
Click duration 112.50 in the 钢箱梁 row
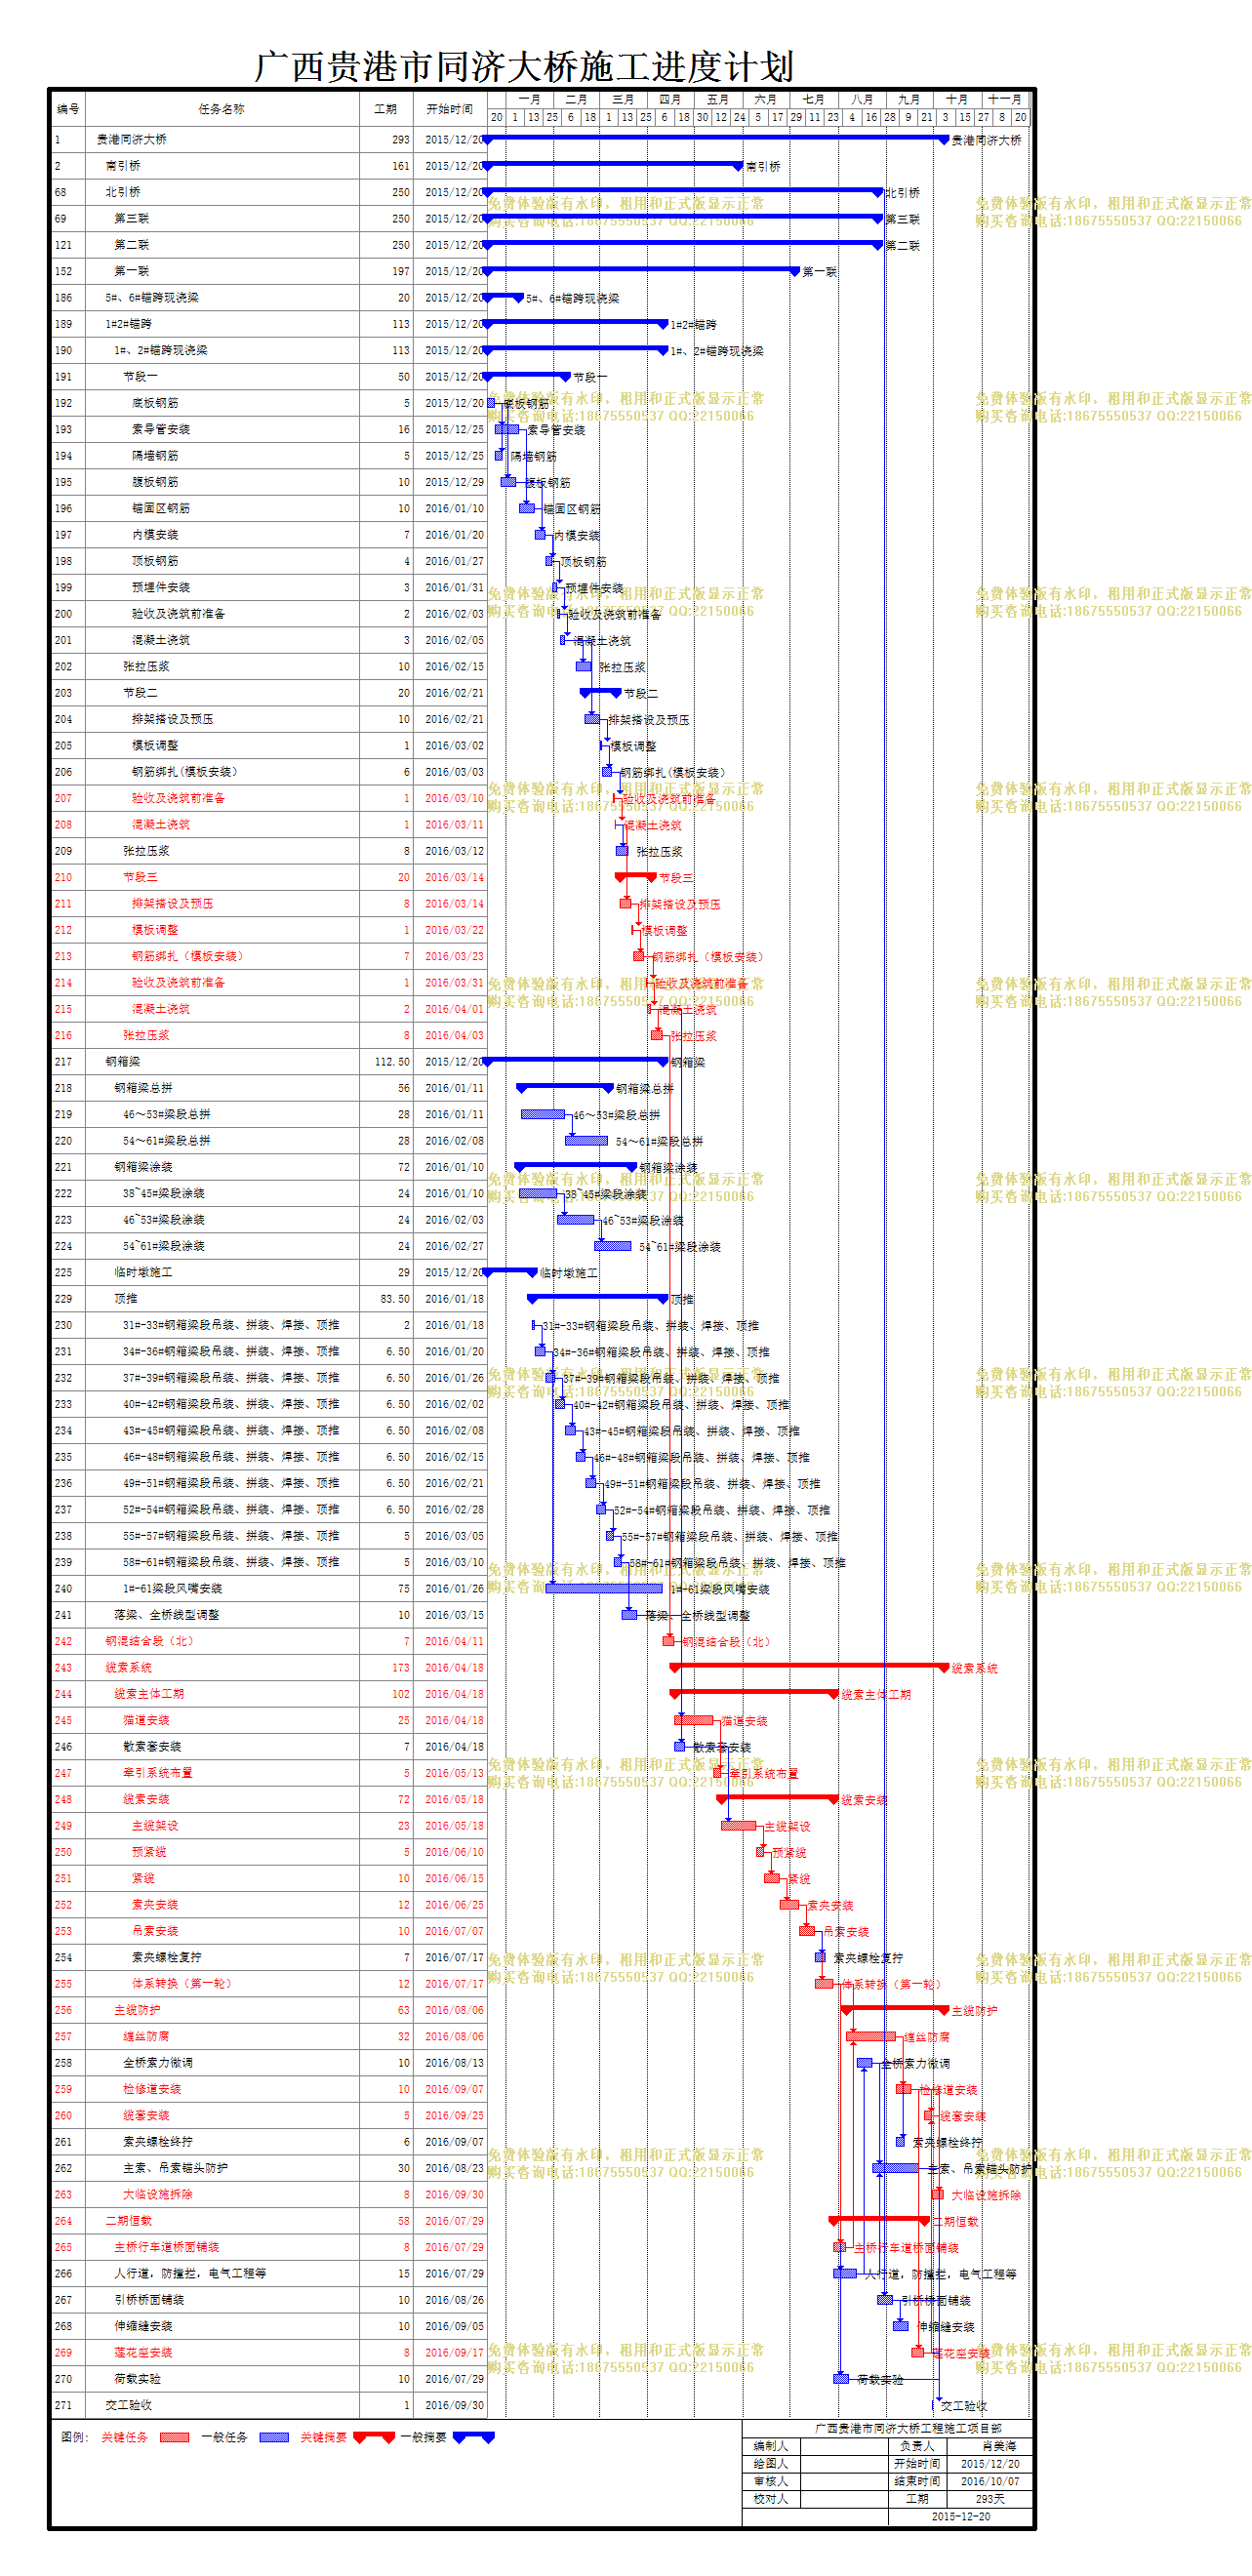(392, 1062)
